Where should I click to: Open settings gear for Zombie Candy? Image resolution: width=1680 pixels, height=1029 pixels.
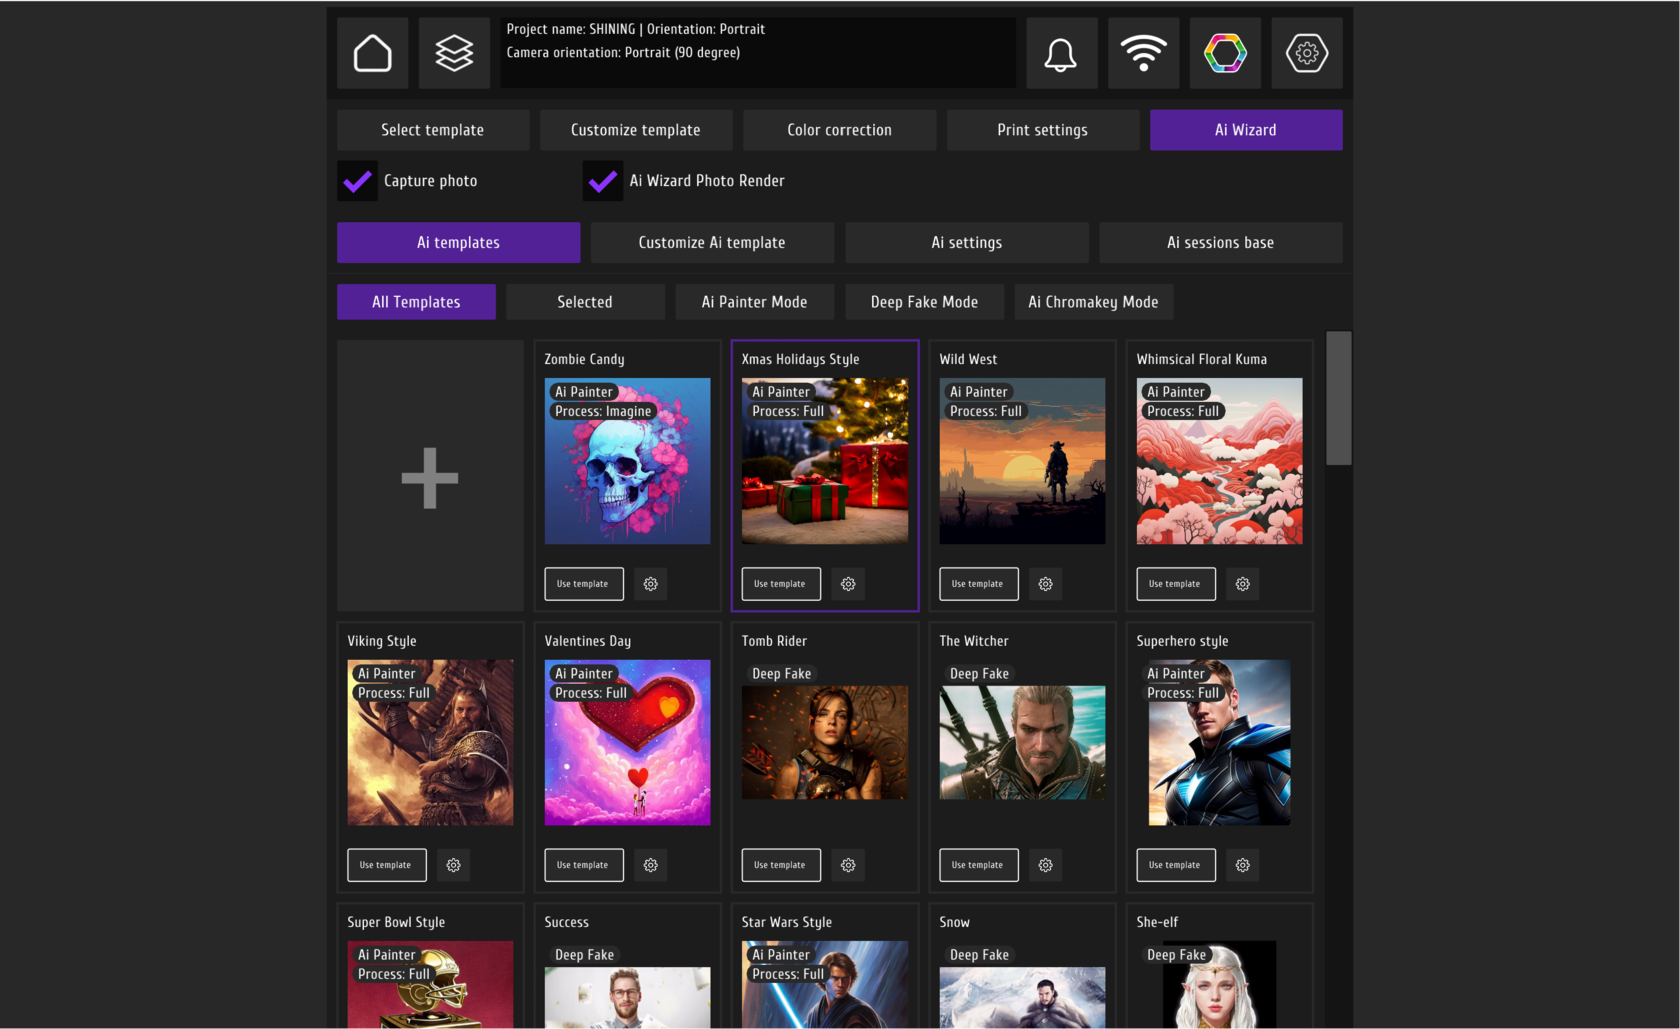coord(651,584)
